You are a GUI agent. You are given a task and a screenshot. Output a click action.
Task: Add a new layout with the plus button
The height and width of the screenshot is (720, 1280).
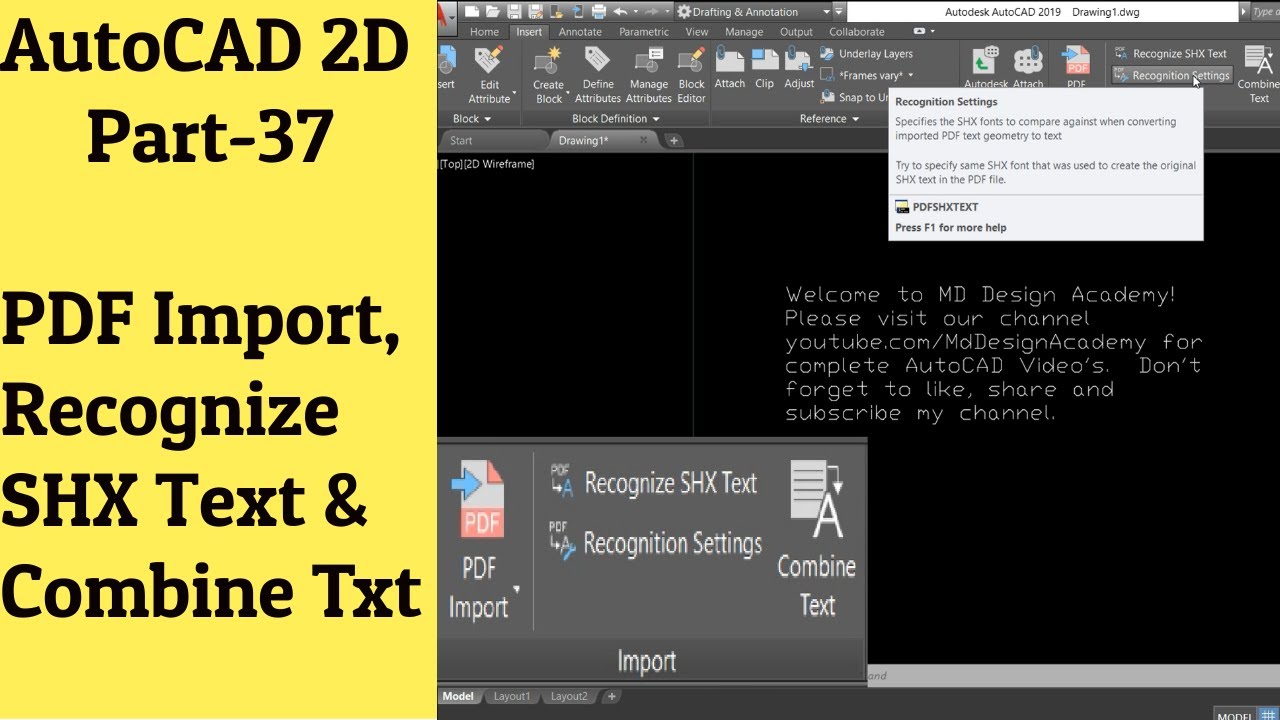(612, 696)
